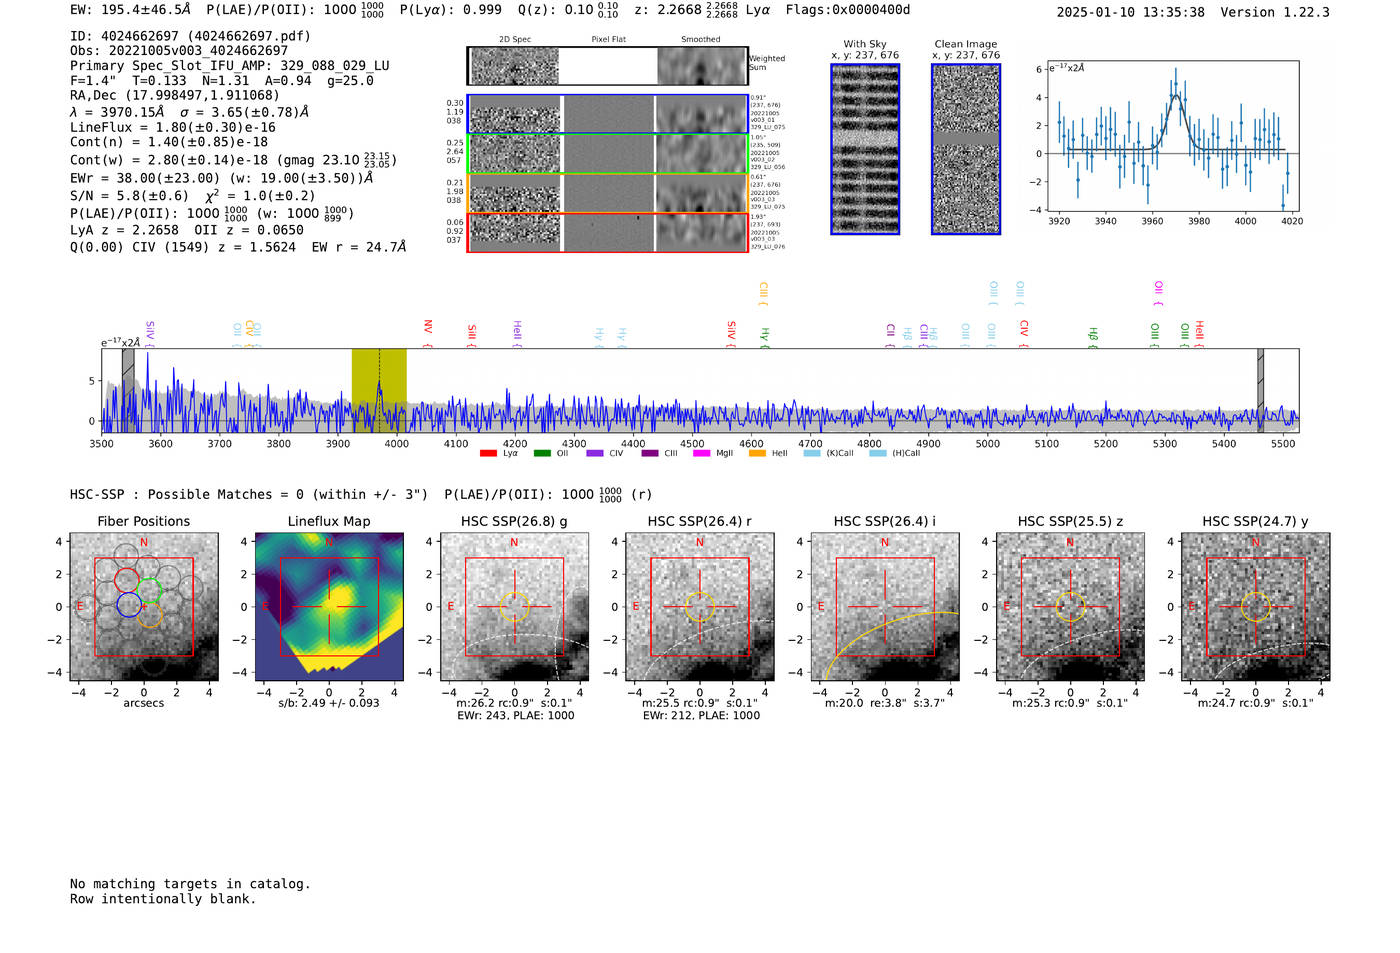The width and height of the screenshot is (1400, 953).
Task: Click the EW: 195.4±46.5Å header value
Action: pyautogui.click(x=130, y=9)
